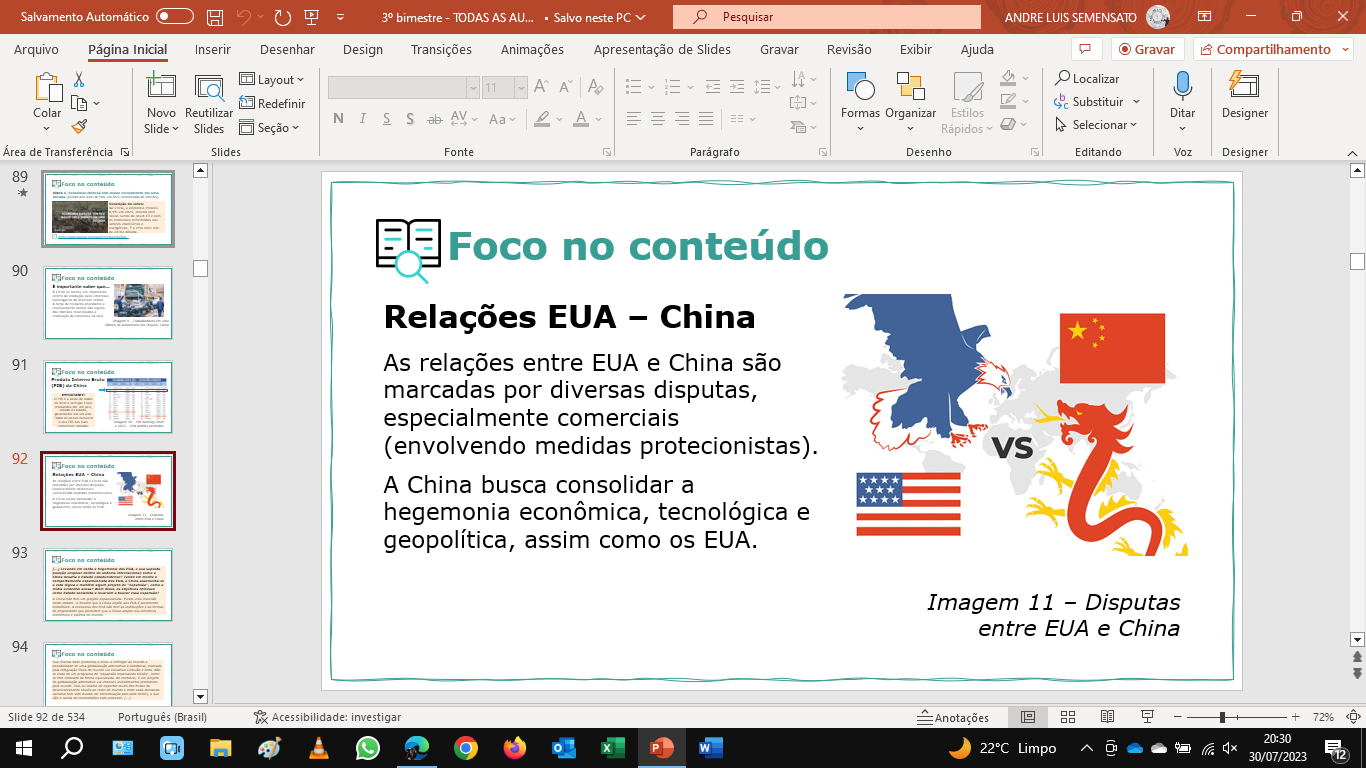Open Substituir dropdown arrow
The width and height of the screenshot is (1366, 768).
[x=1137, y=102]
